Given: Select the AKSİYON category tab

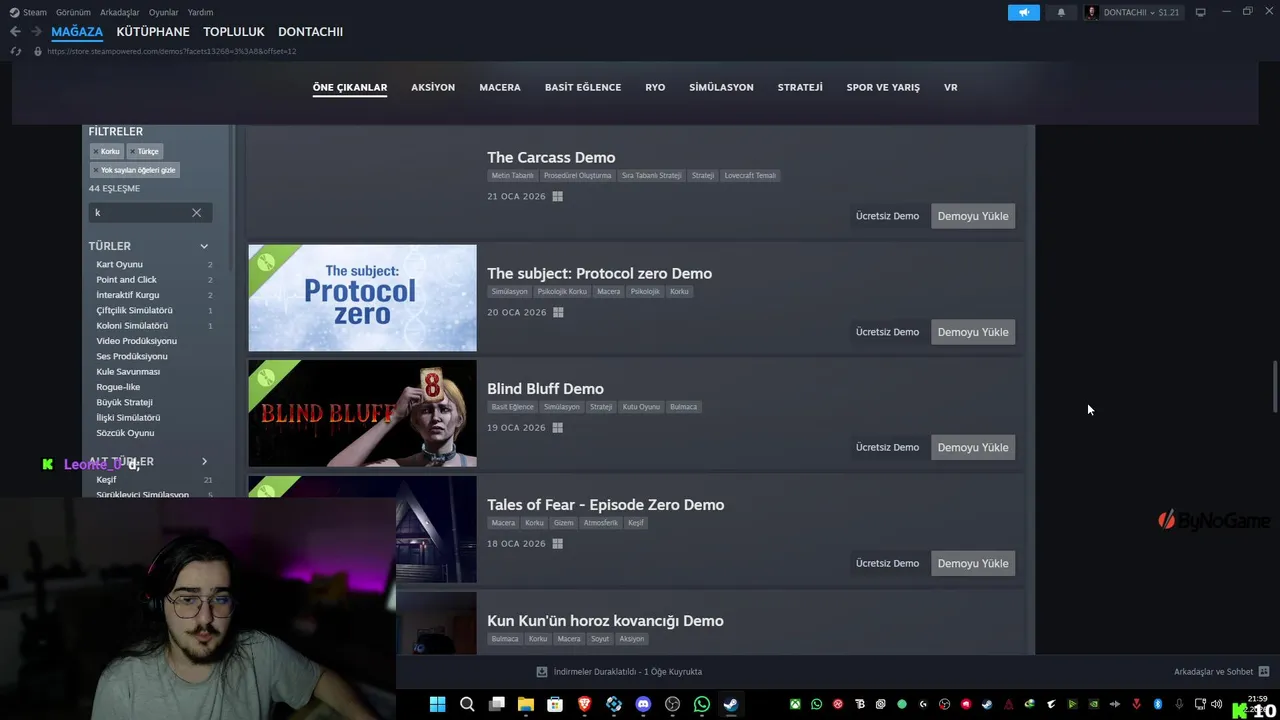Looking at the screenshot, I should tap(433, 87).
